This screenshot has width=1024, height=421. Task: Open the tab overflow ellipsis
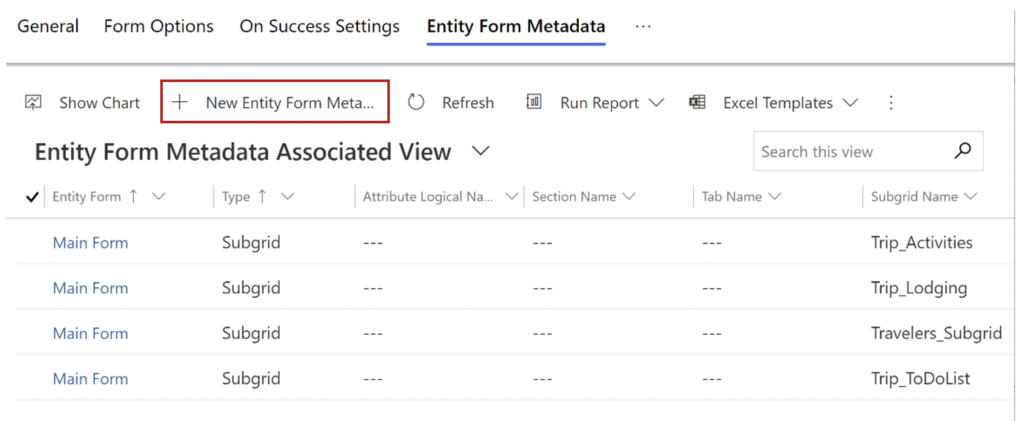point(643,26)
